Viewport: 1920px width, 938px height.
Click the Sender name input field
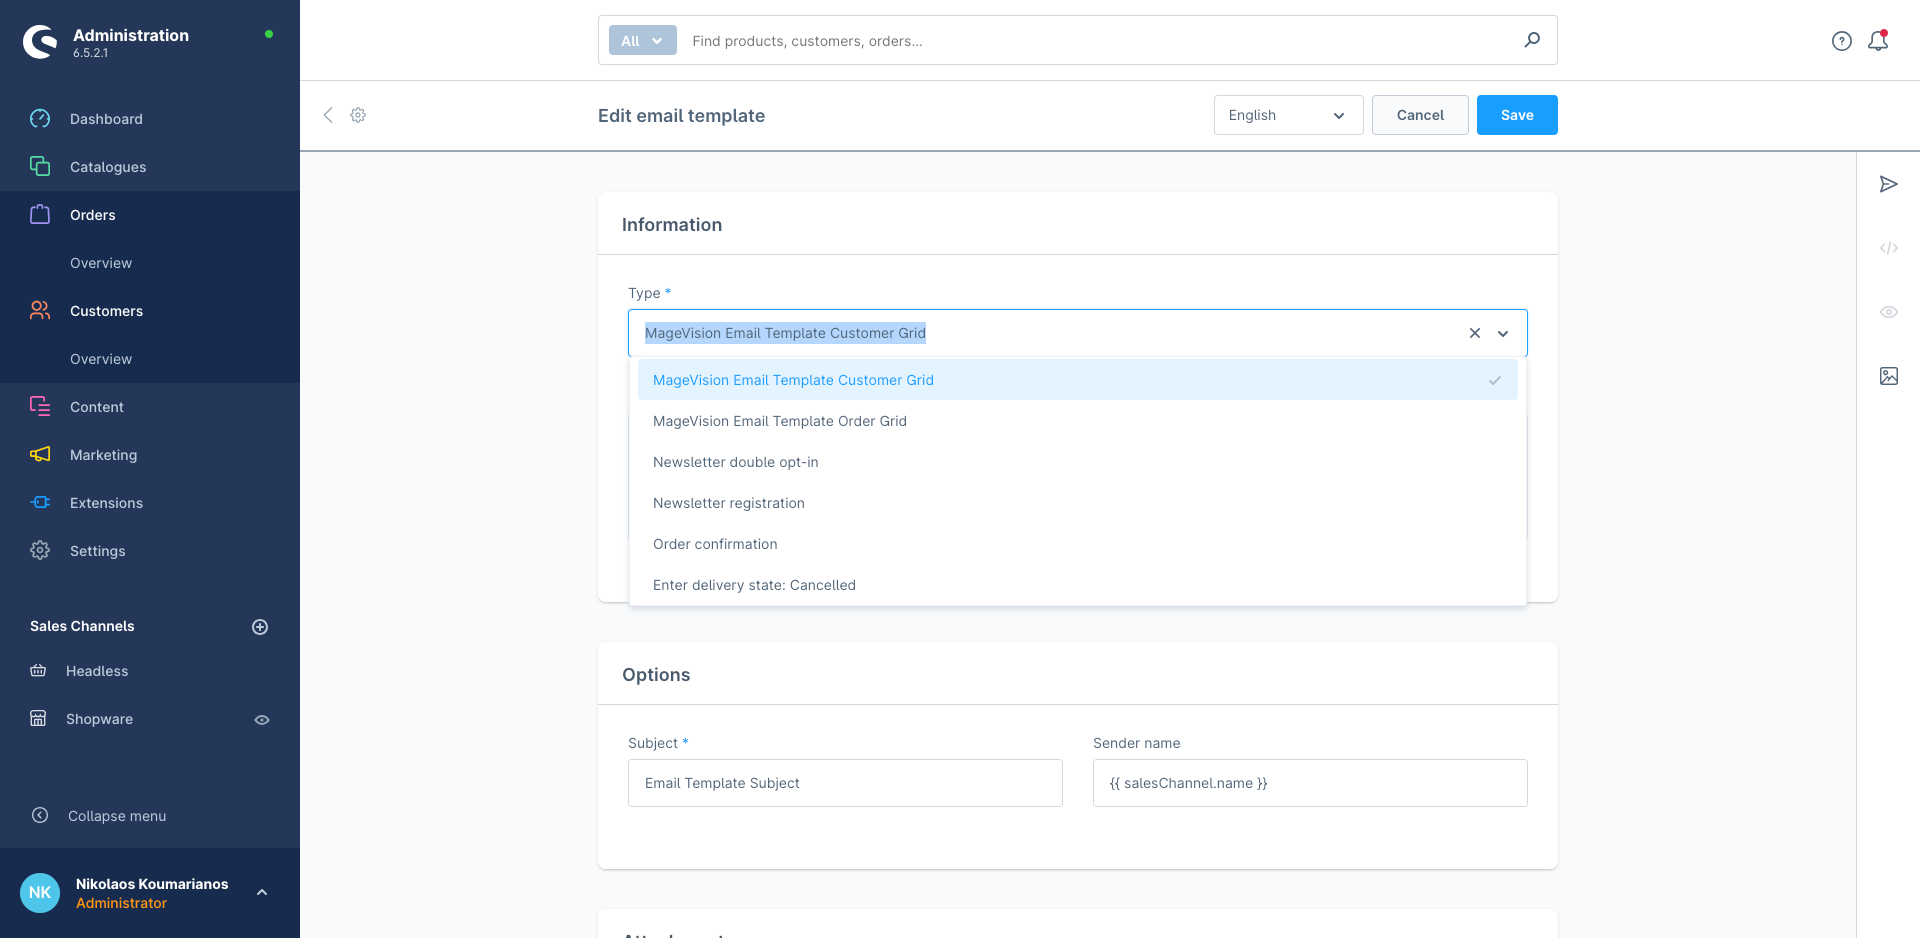pyautogui.click(x=1310, y=783)
